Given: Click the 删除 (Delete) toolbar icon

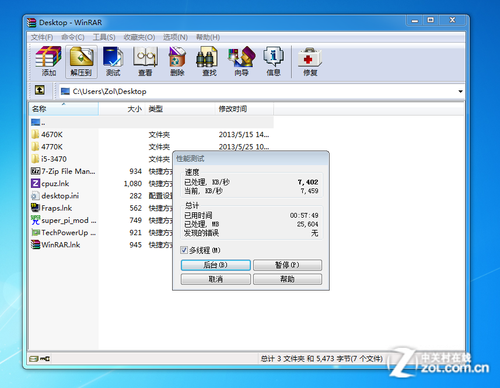Looking at the screenshot, I should pos(177,61).
